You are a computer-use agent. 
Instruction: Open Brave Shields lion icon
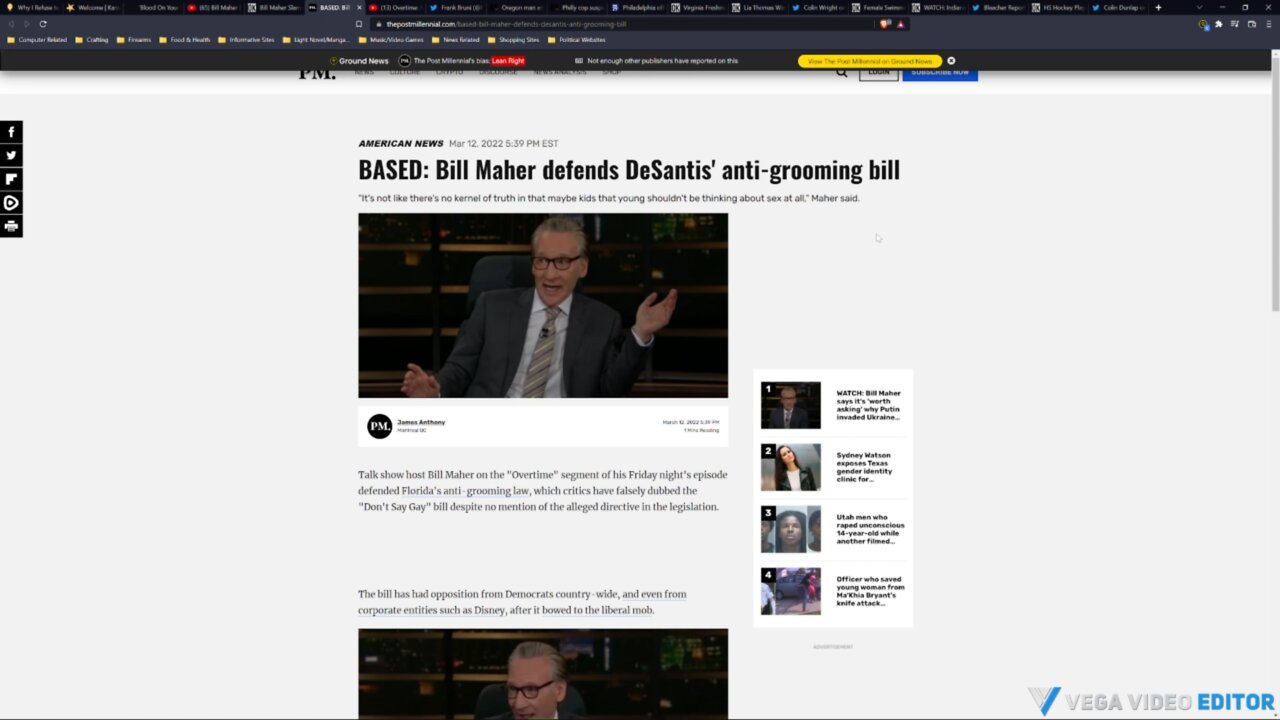[x=885, y=24]
